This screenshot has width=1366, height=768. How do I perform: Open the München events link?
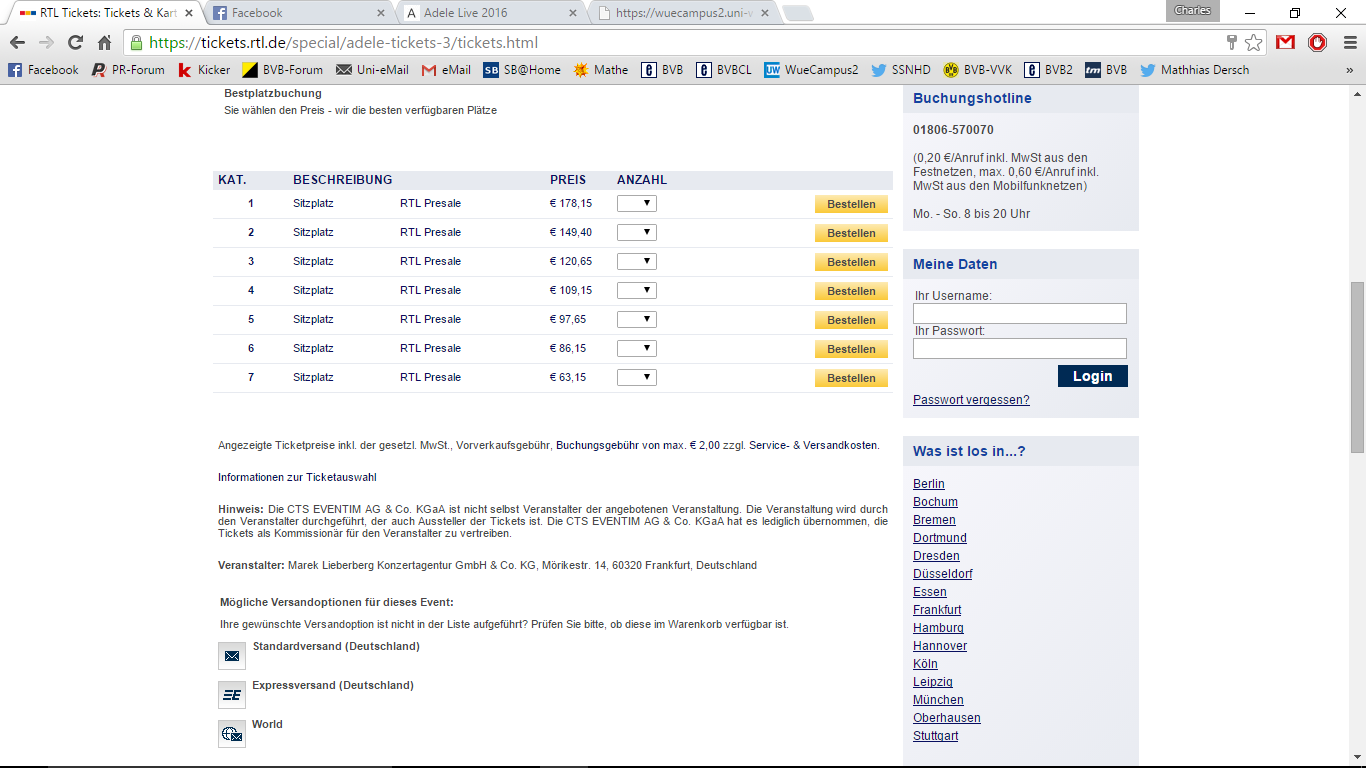click(x=938, y=700)
